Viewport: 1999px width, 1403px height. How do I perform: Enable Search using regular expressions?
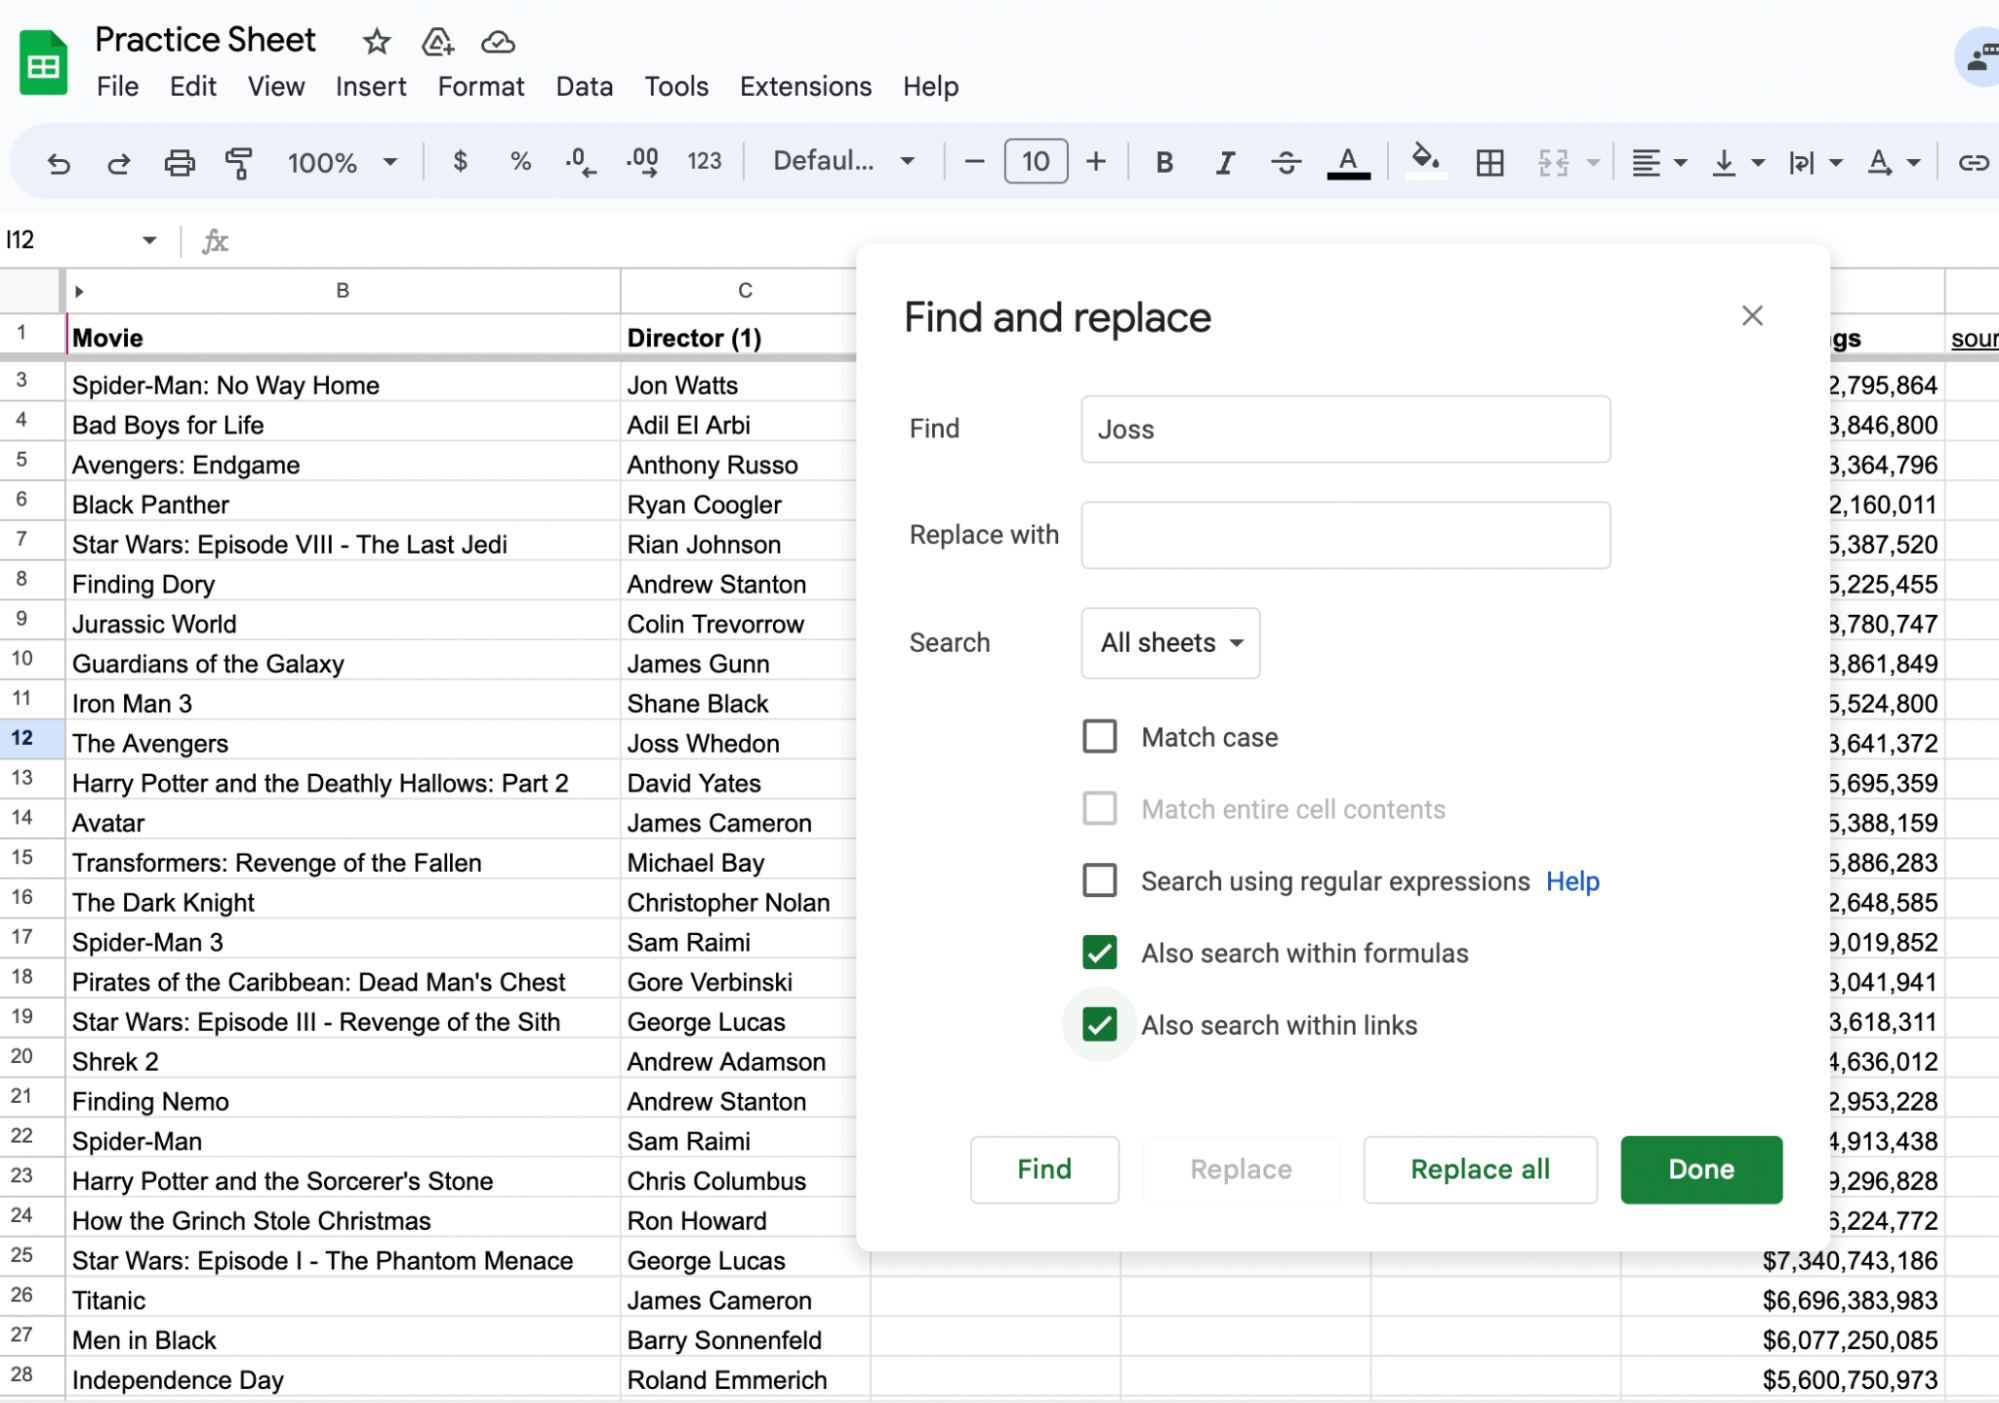(x=1100, y=881)
